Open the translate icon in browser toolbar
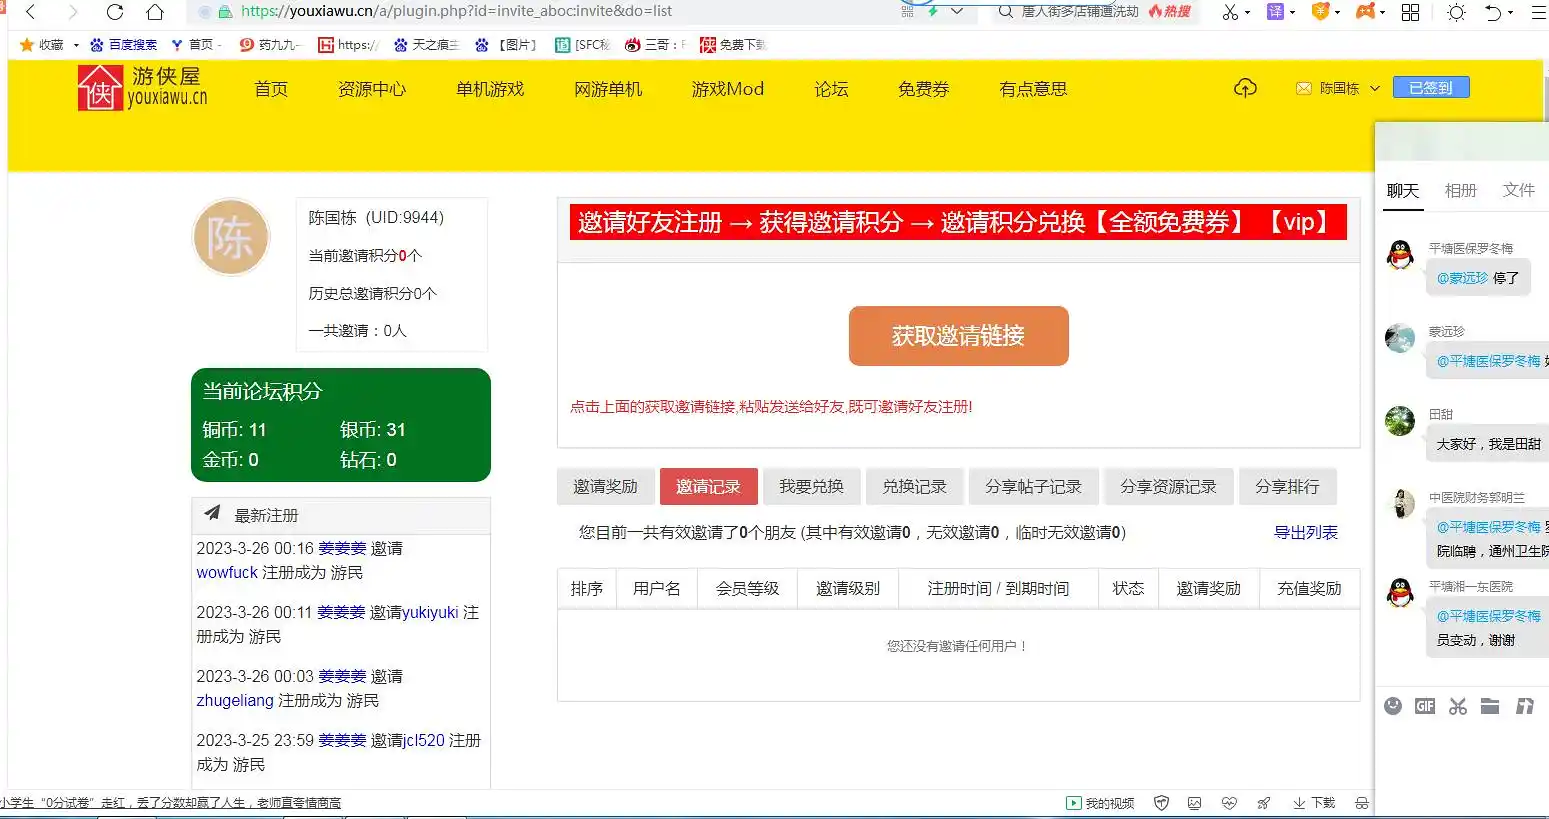 tap(1275, 12)
